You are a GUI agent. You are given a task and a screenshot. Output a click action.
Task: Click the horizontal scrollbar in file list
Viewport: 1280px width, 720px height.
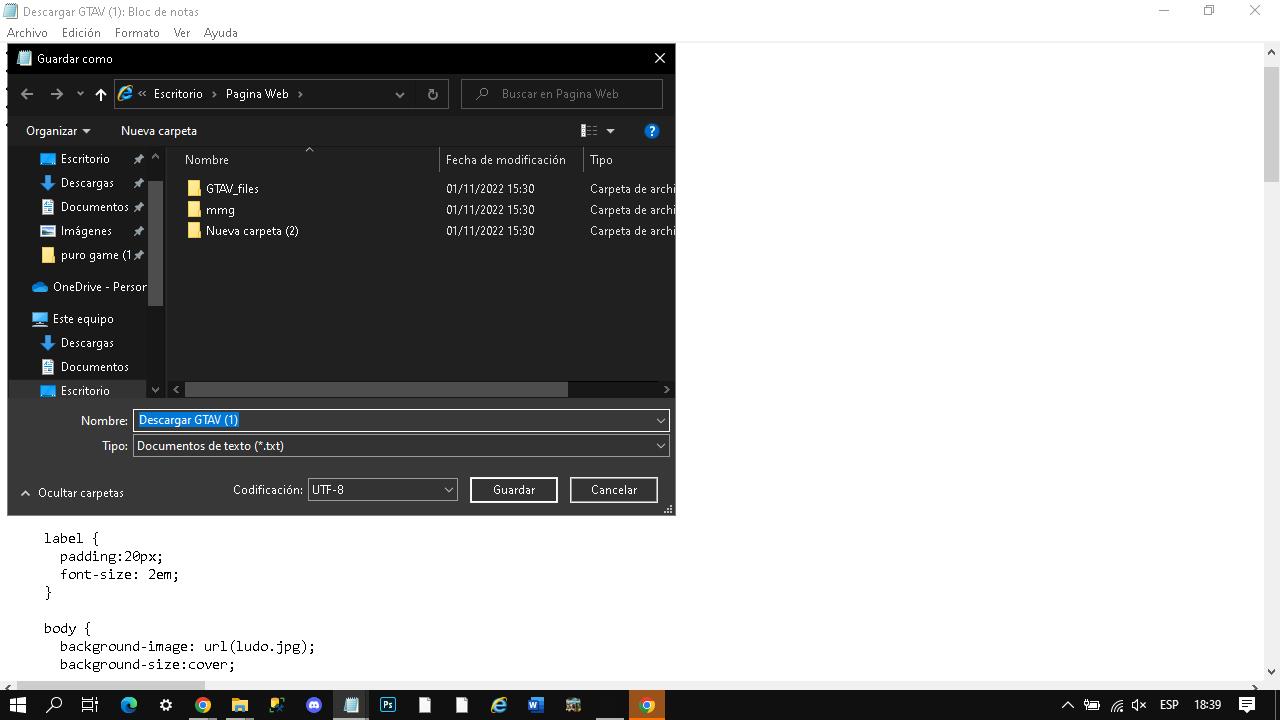(x=376, y=389)
